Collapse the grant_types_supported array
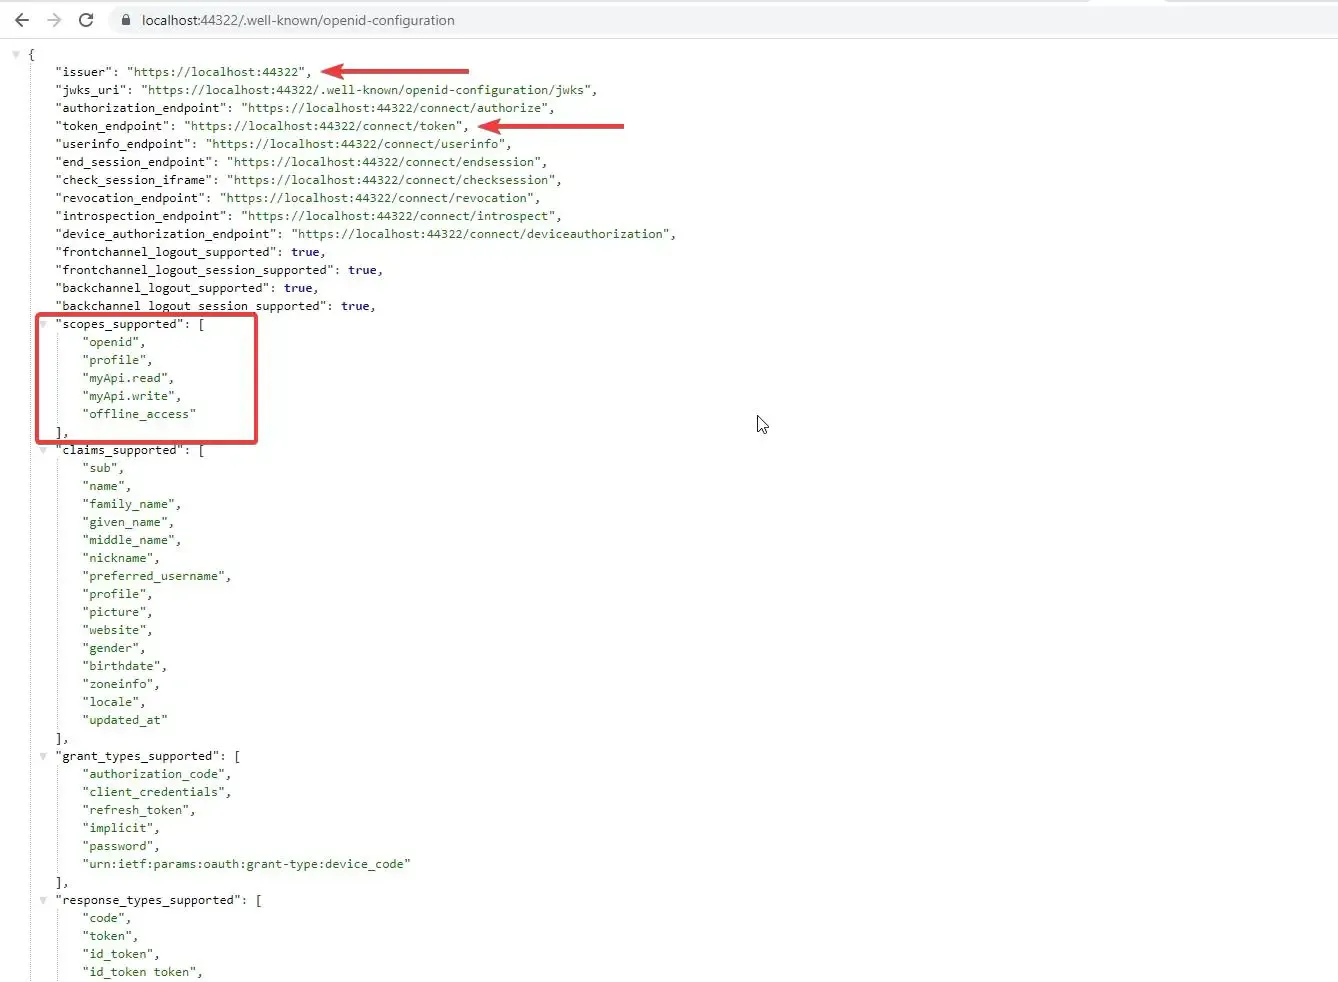Image resolution: width=1338 pixels, height=982 pixels. [x=44, y=756]
